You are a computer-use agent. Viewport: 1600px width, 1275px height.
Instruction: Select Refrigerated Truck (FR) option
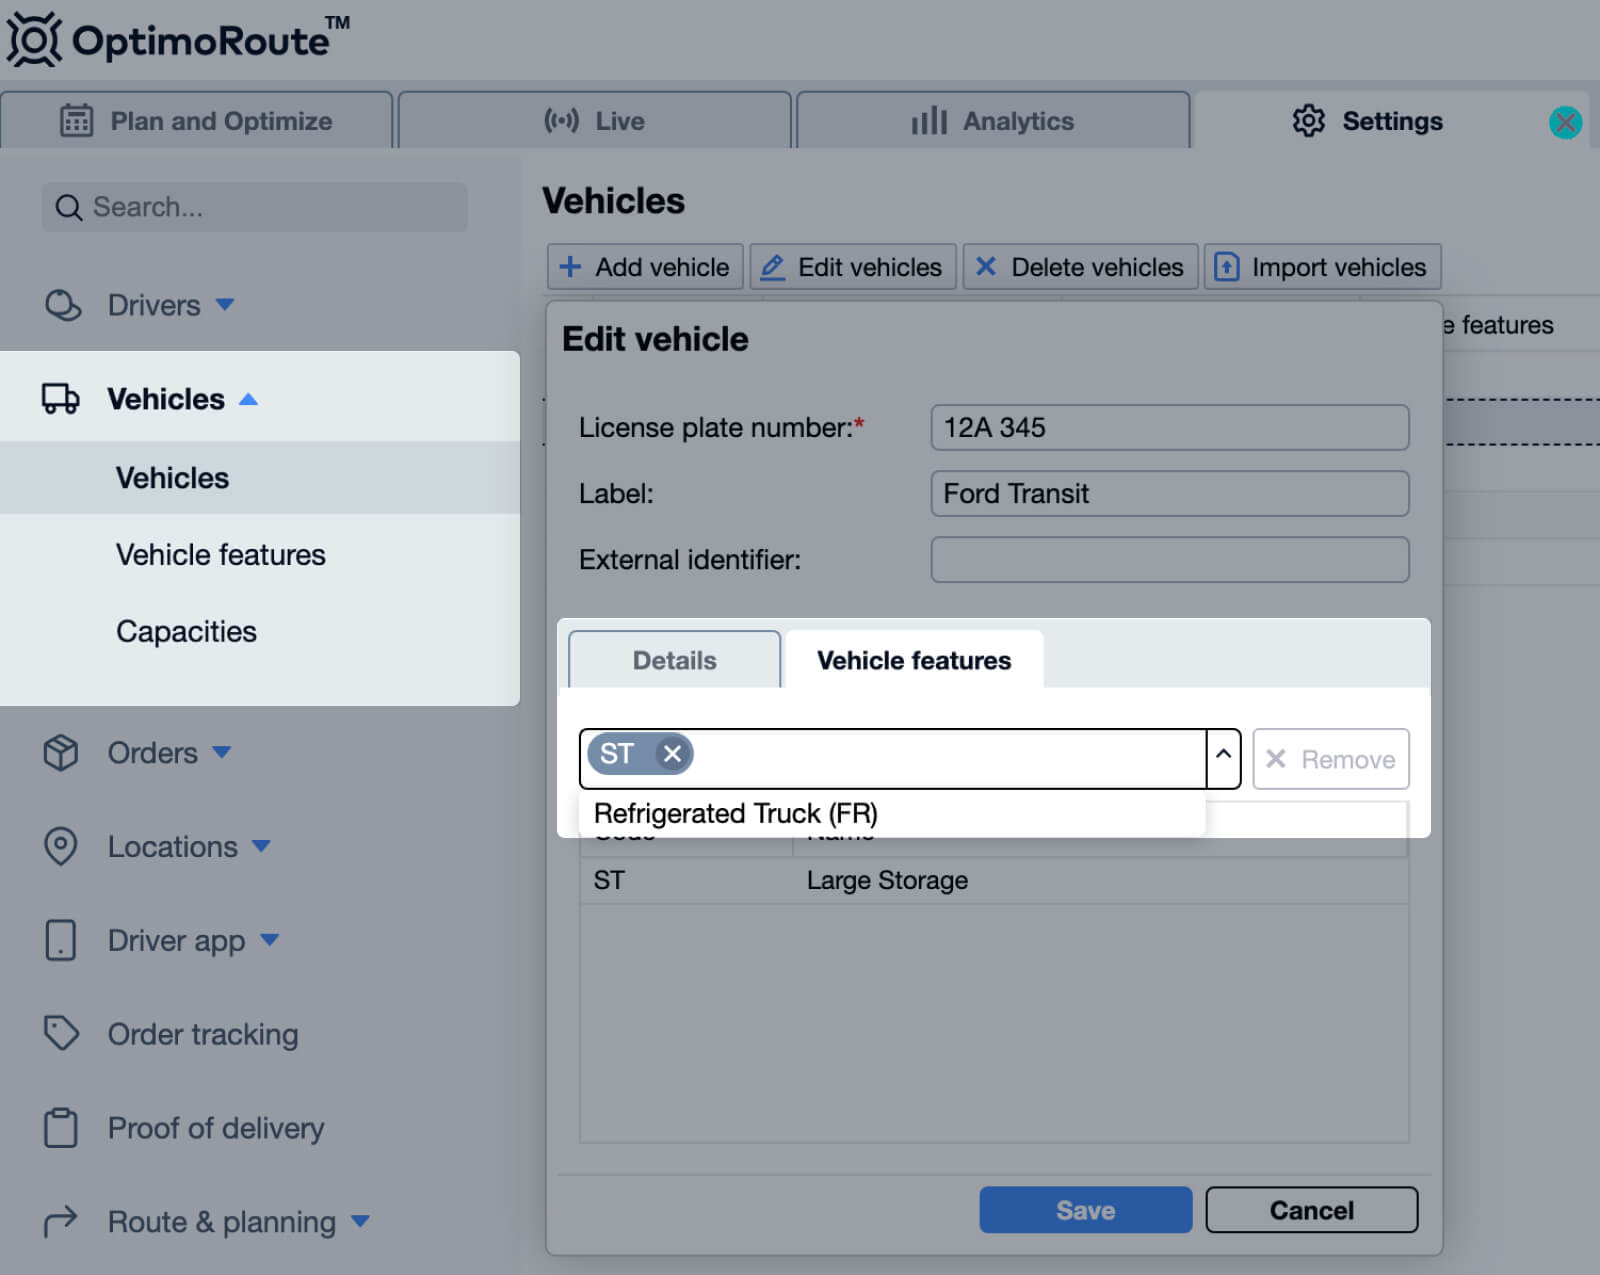[736, 813]
